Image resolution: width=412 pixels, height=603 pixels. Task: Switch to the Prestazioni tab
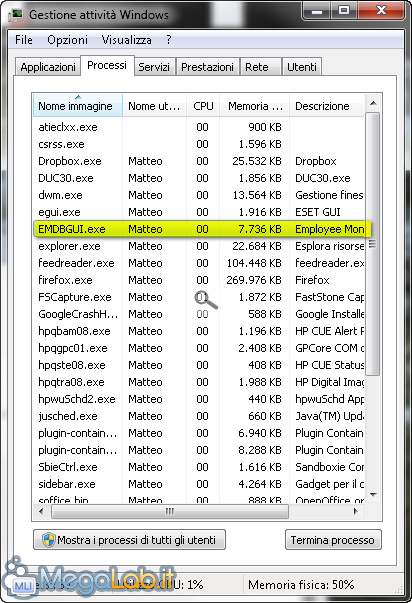(207, 67)
